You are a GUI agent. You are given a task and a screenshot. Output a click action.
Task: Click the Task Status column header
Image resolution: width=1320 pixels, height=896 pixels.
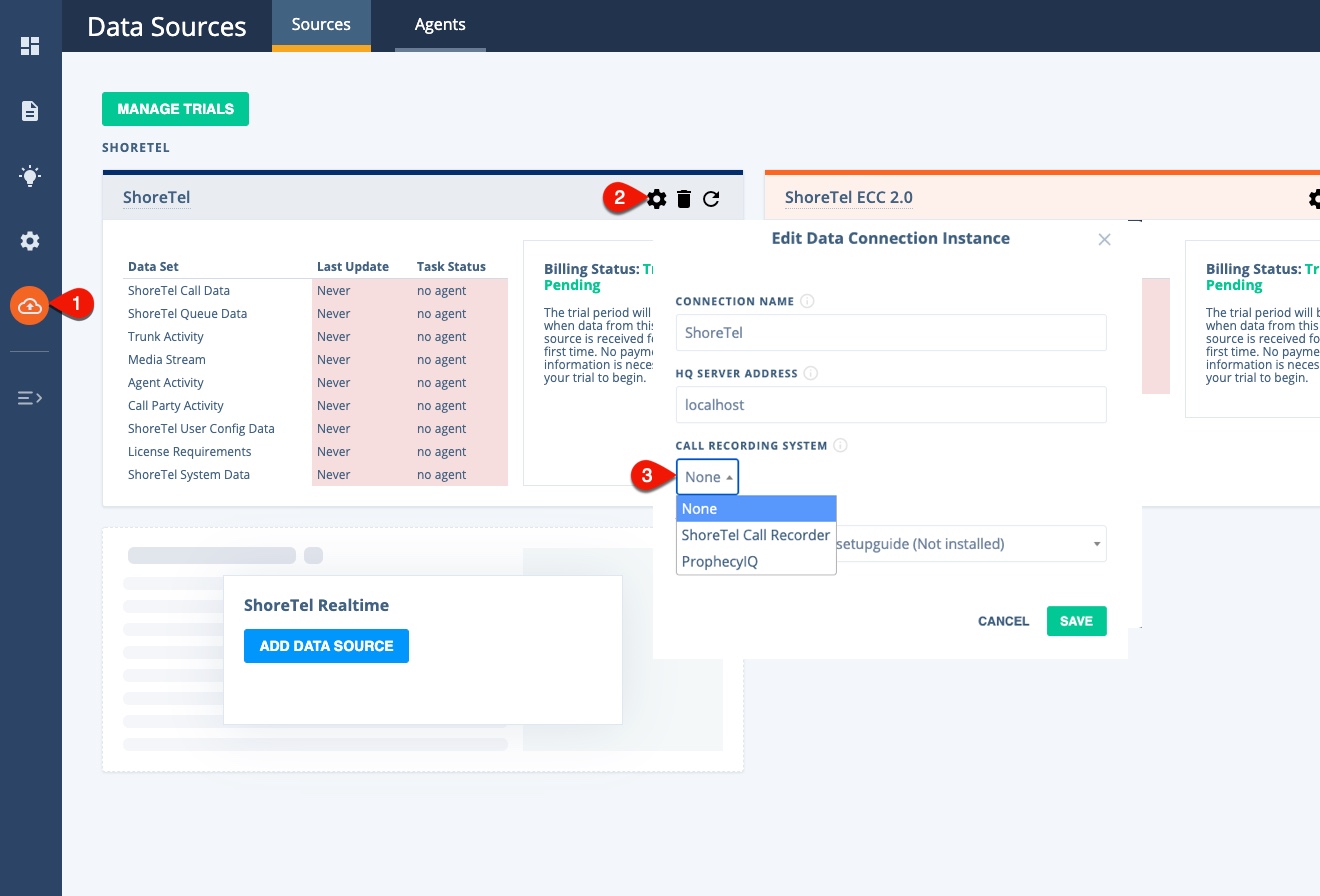pos(451,267)
